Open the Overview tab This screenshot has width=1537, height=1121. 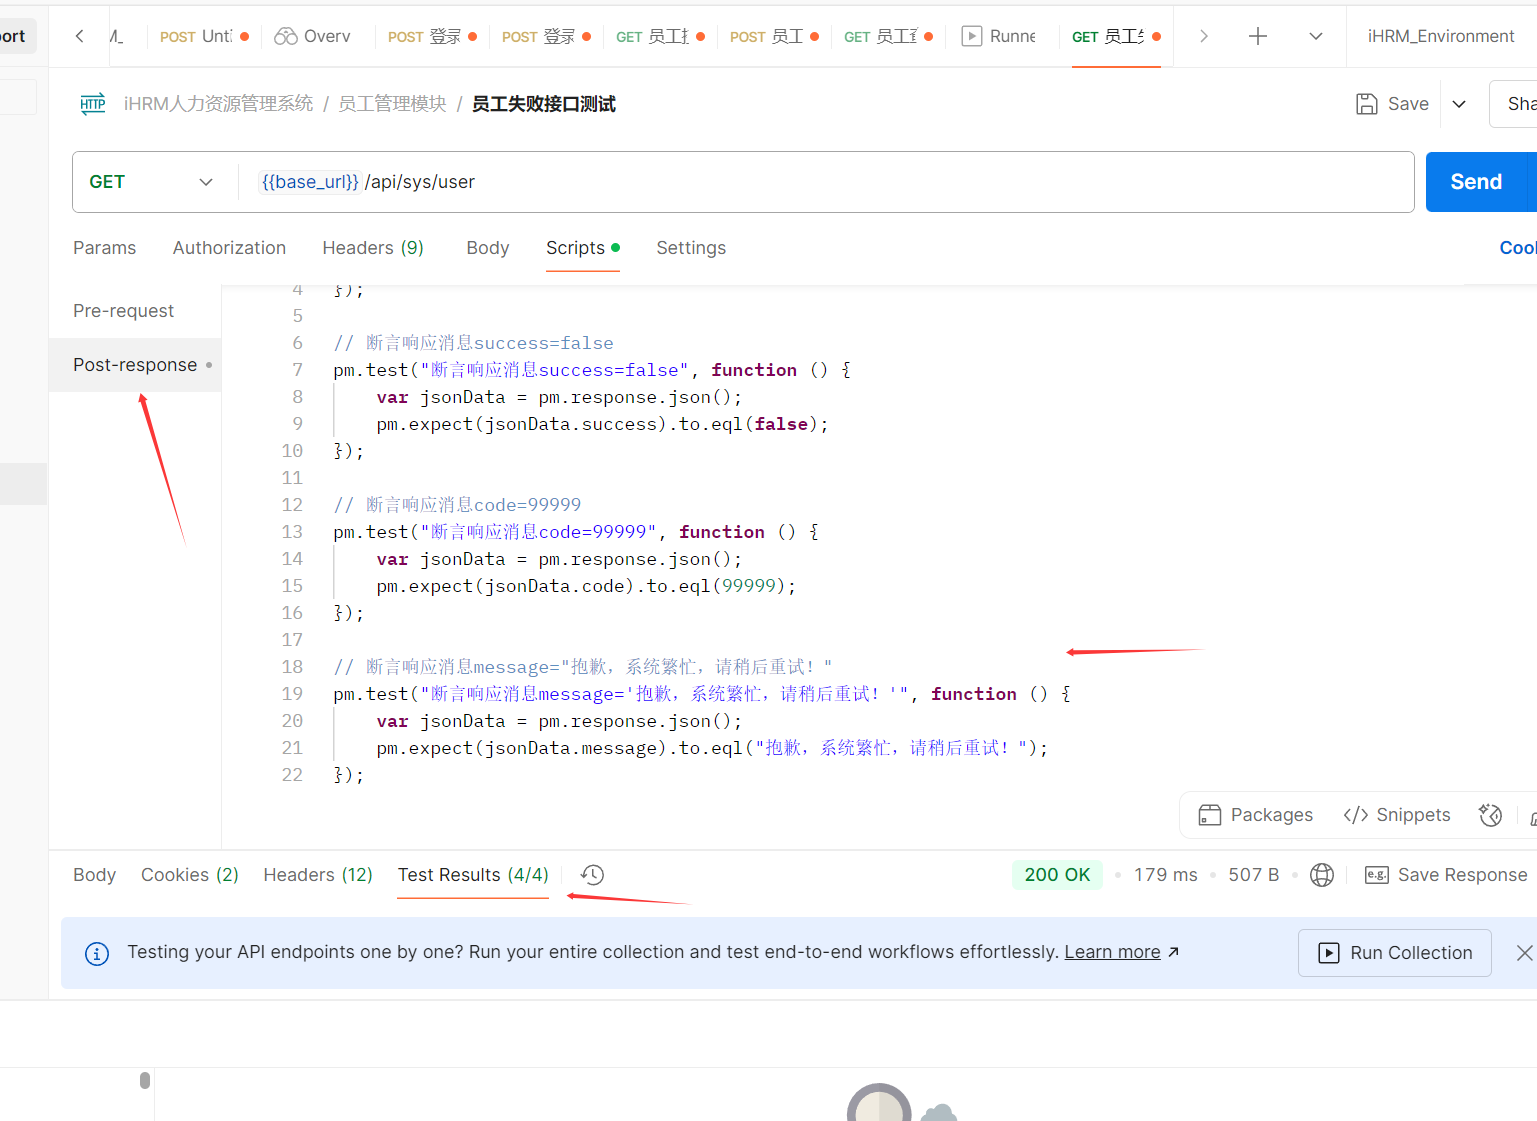click(312, 36)
